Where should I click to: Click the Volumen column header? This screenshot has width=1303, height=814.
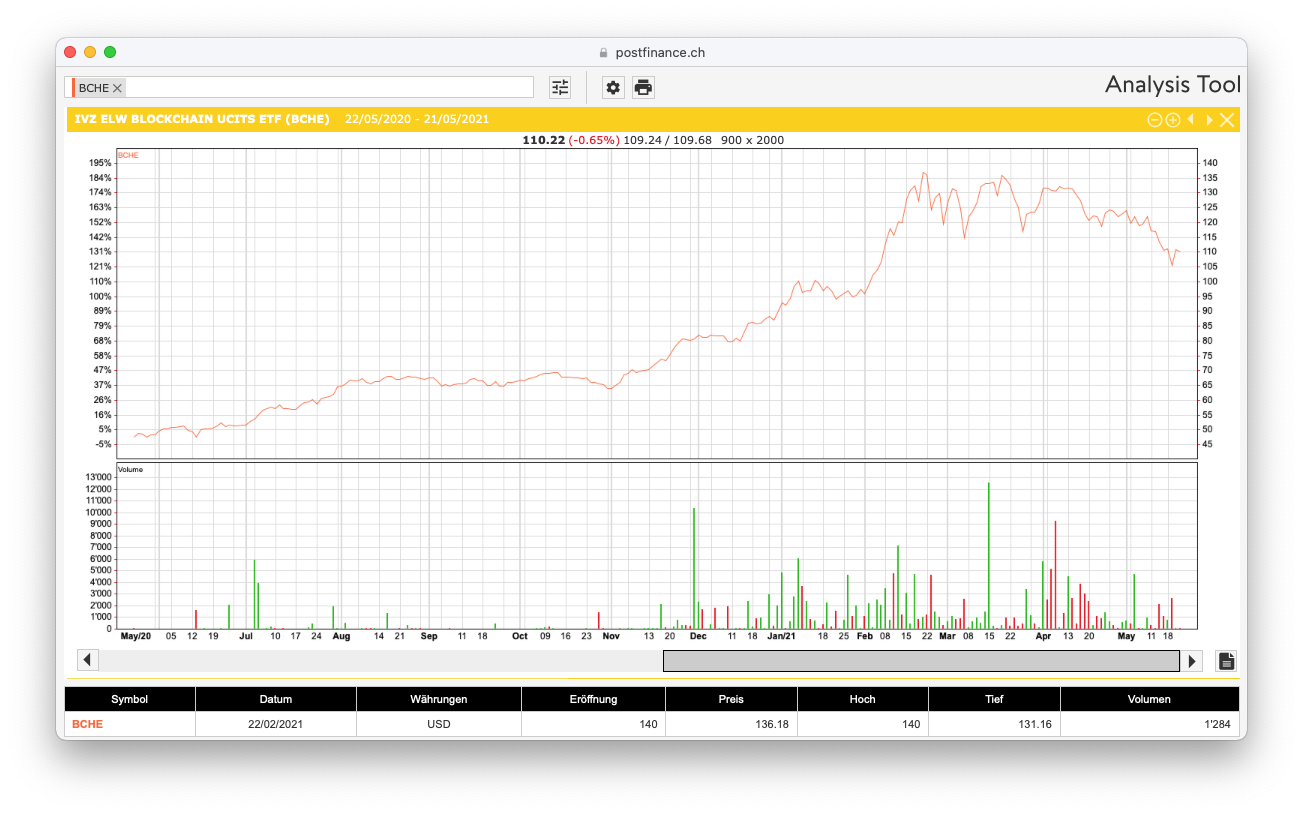tap(1149, 699)
